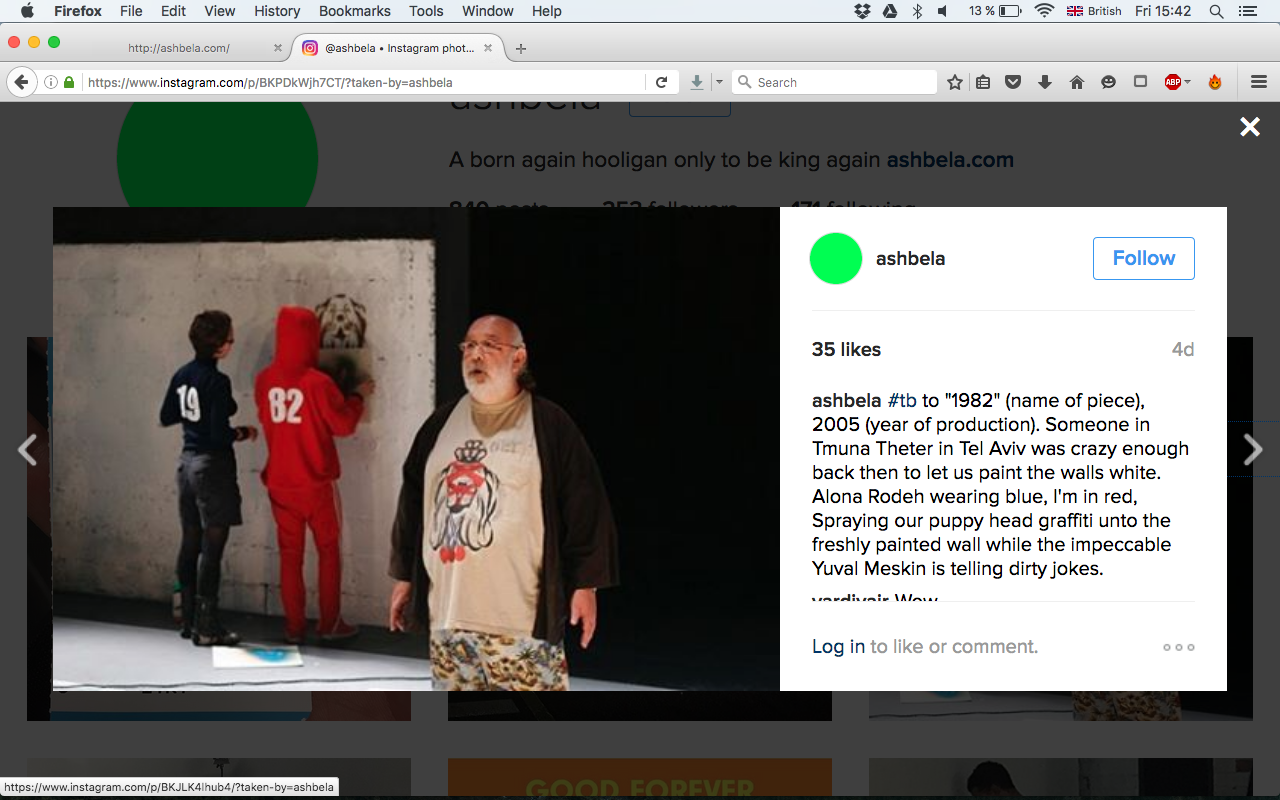Screen dimensions: 1280x800
Task: Click the 1982 performance photo
Action: pyautogui.click(x=416, y=449)
